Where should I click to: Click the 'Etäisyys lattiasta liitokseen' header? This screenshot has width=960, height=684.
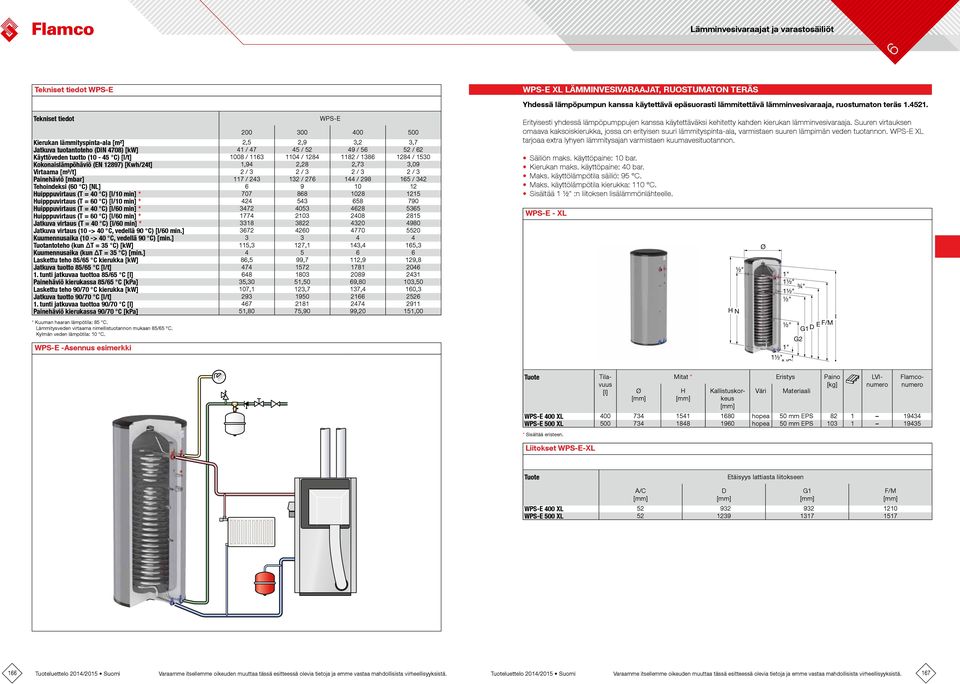(x=765, y=476)
